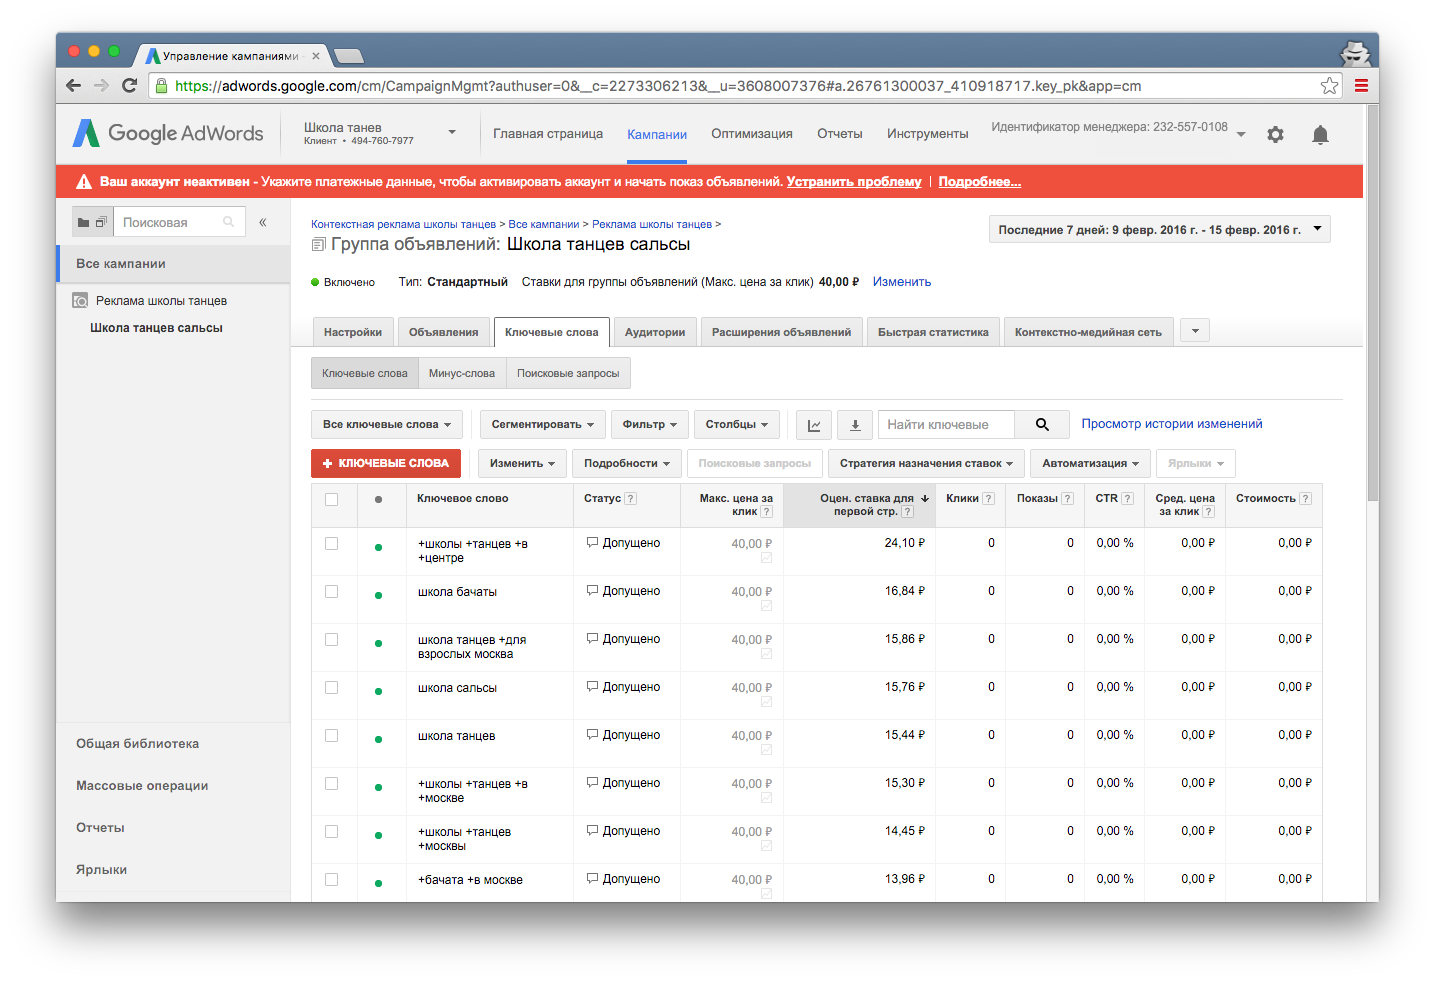Select the 'школа бачаты' keyword checkbox

[331, 592]
